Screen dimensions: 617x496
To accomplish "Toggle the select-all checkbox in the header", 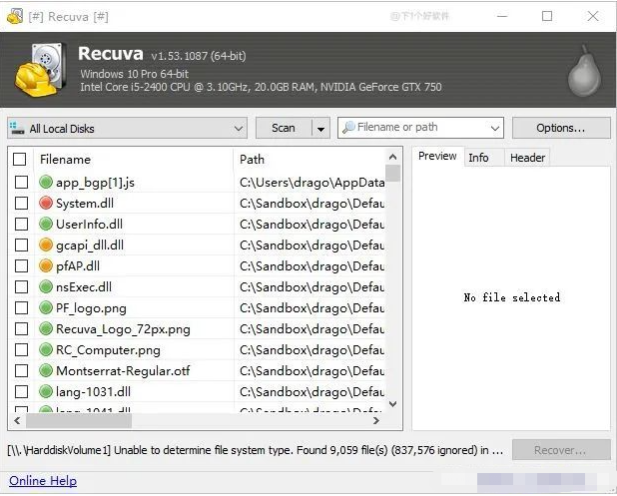I will point(20,159).
